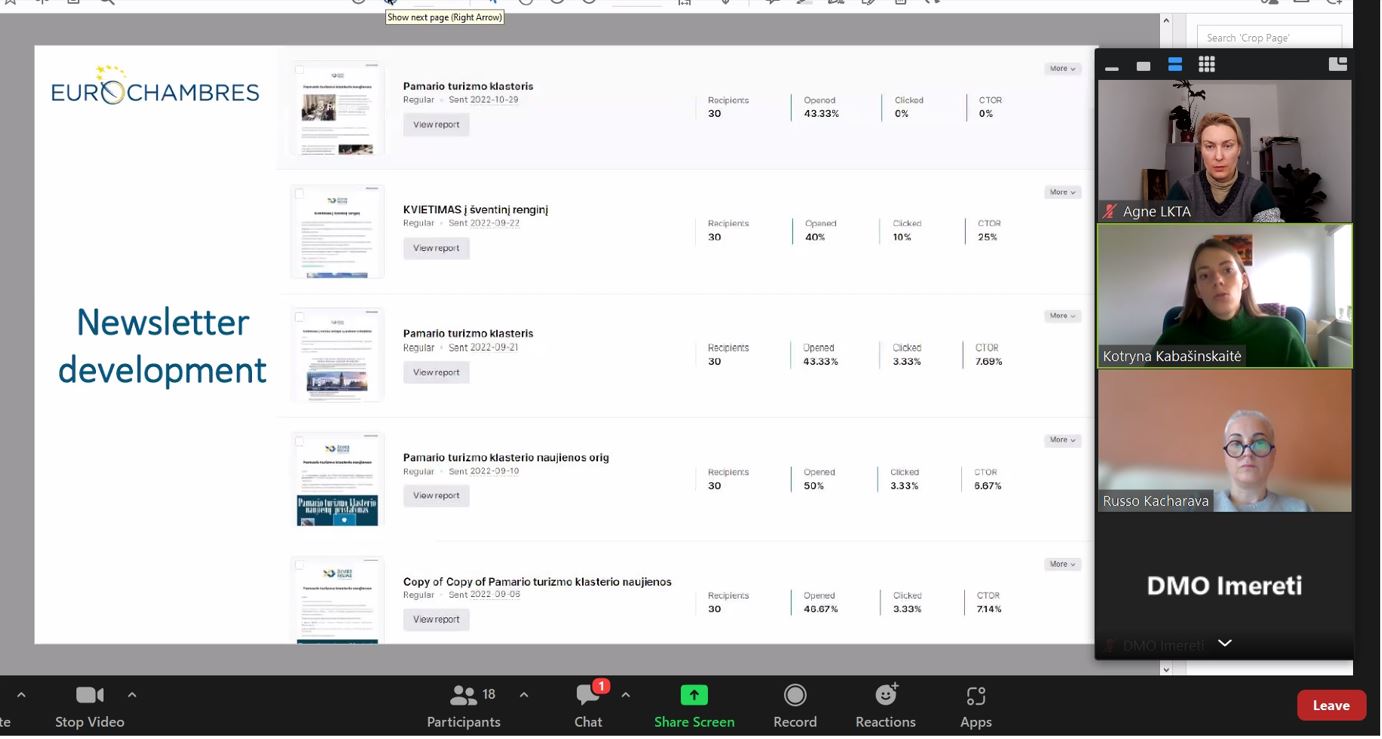Viewport: 1382px width, 739px height.
Task: Click the Opened value 40%
Action: (815, 237)
